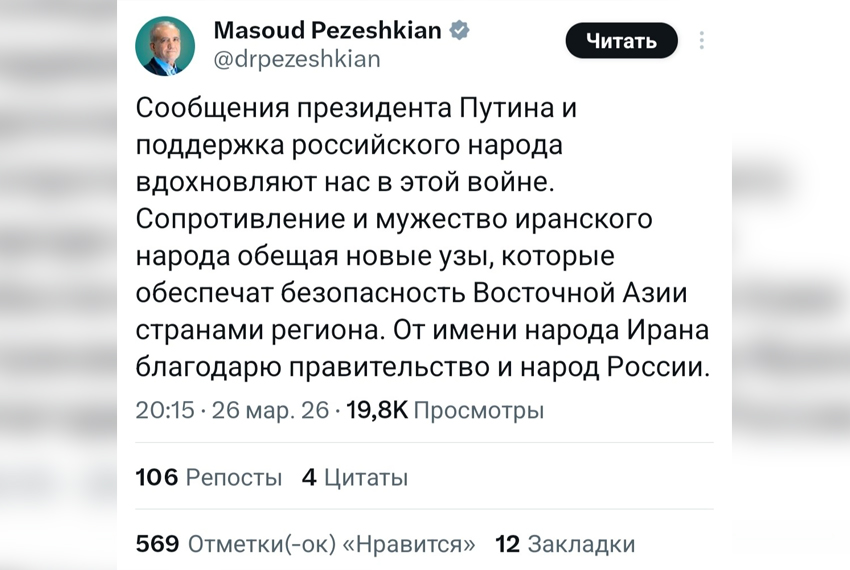Open the @drpezeshkian handle link
850x570 pixels.
click(x=297, y=59)
